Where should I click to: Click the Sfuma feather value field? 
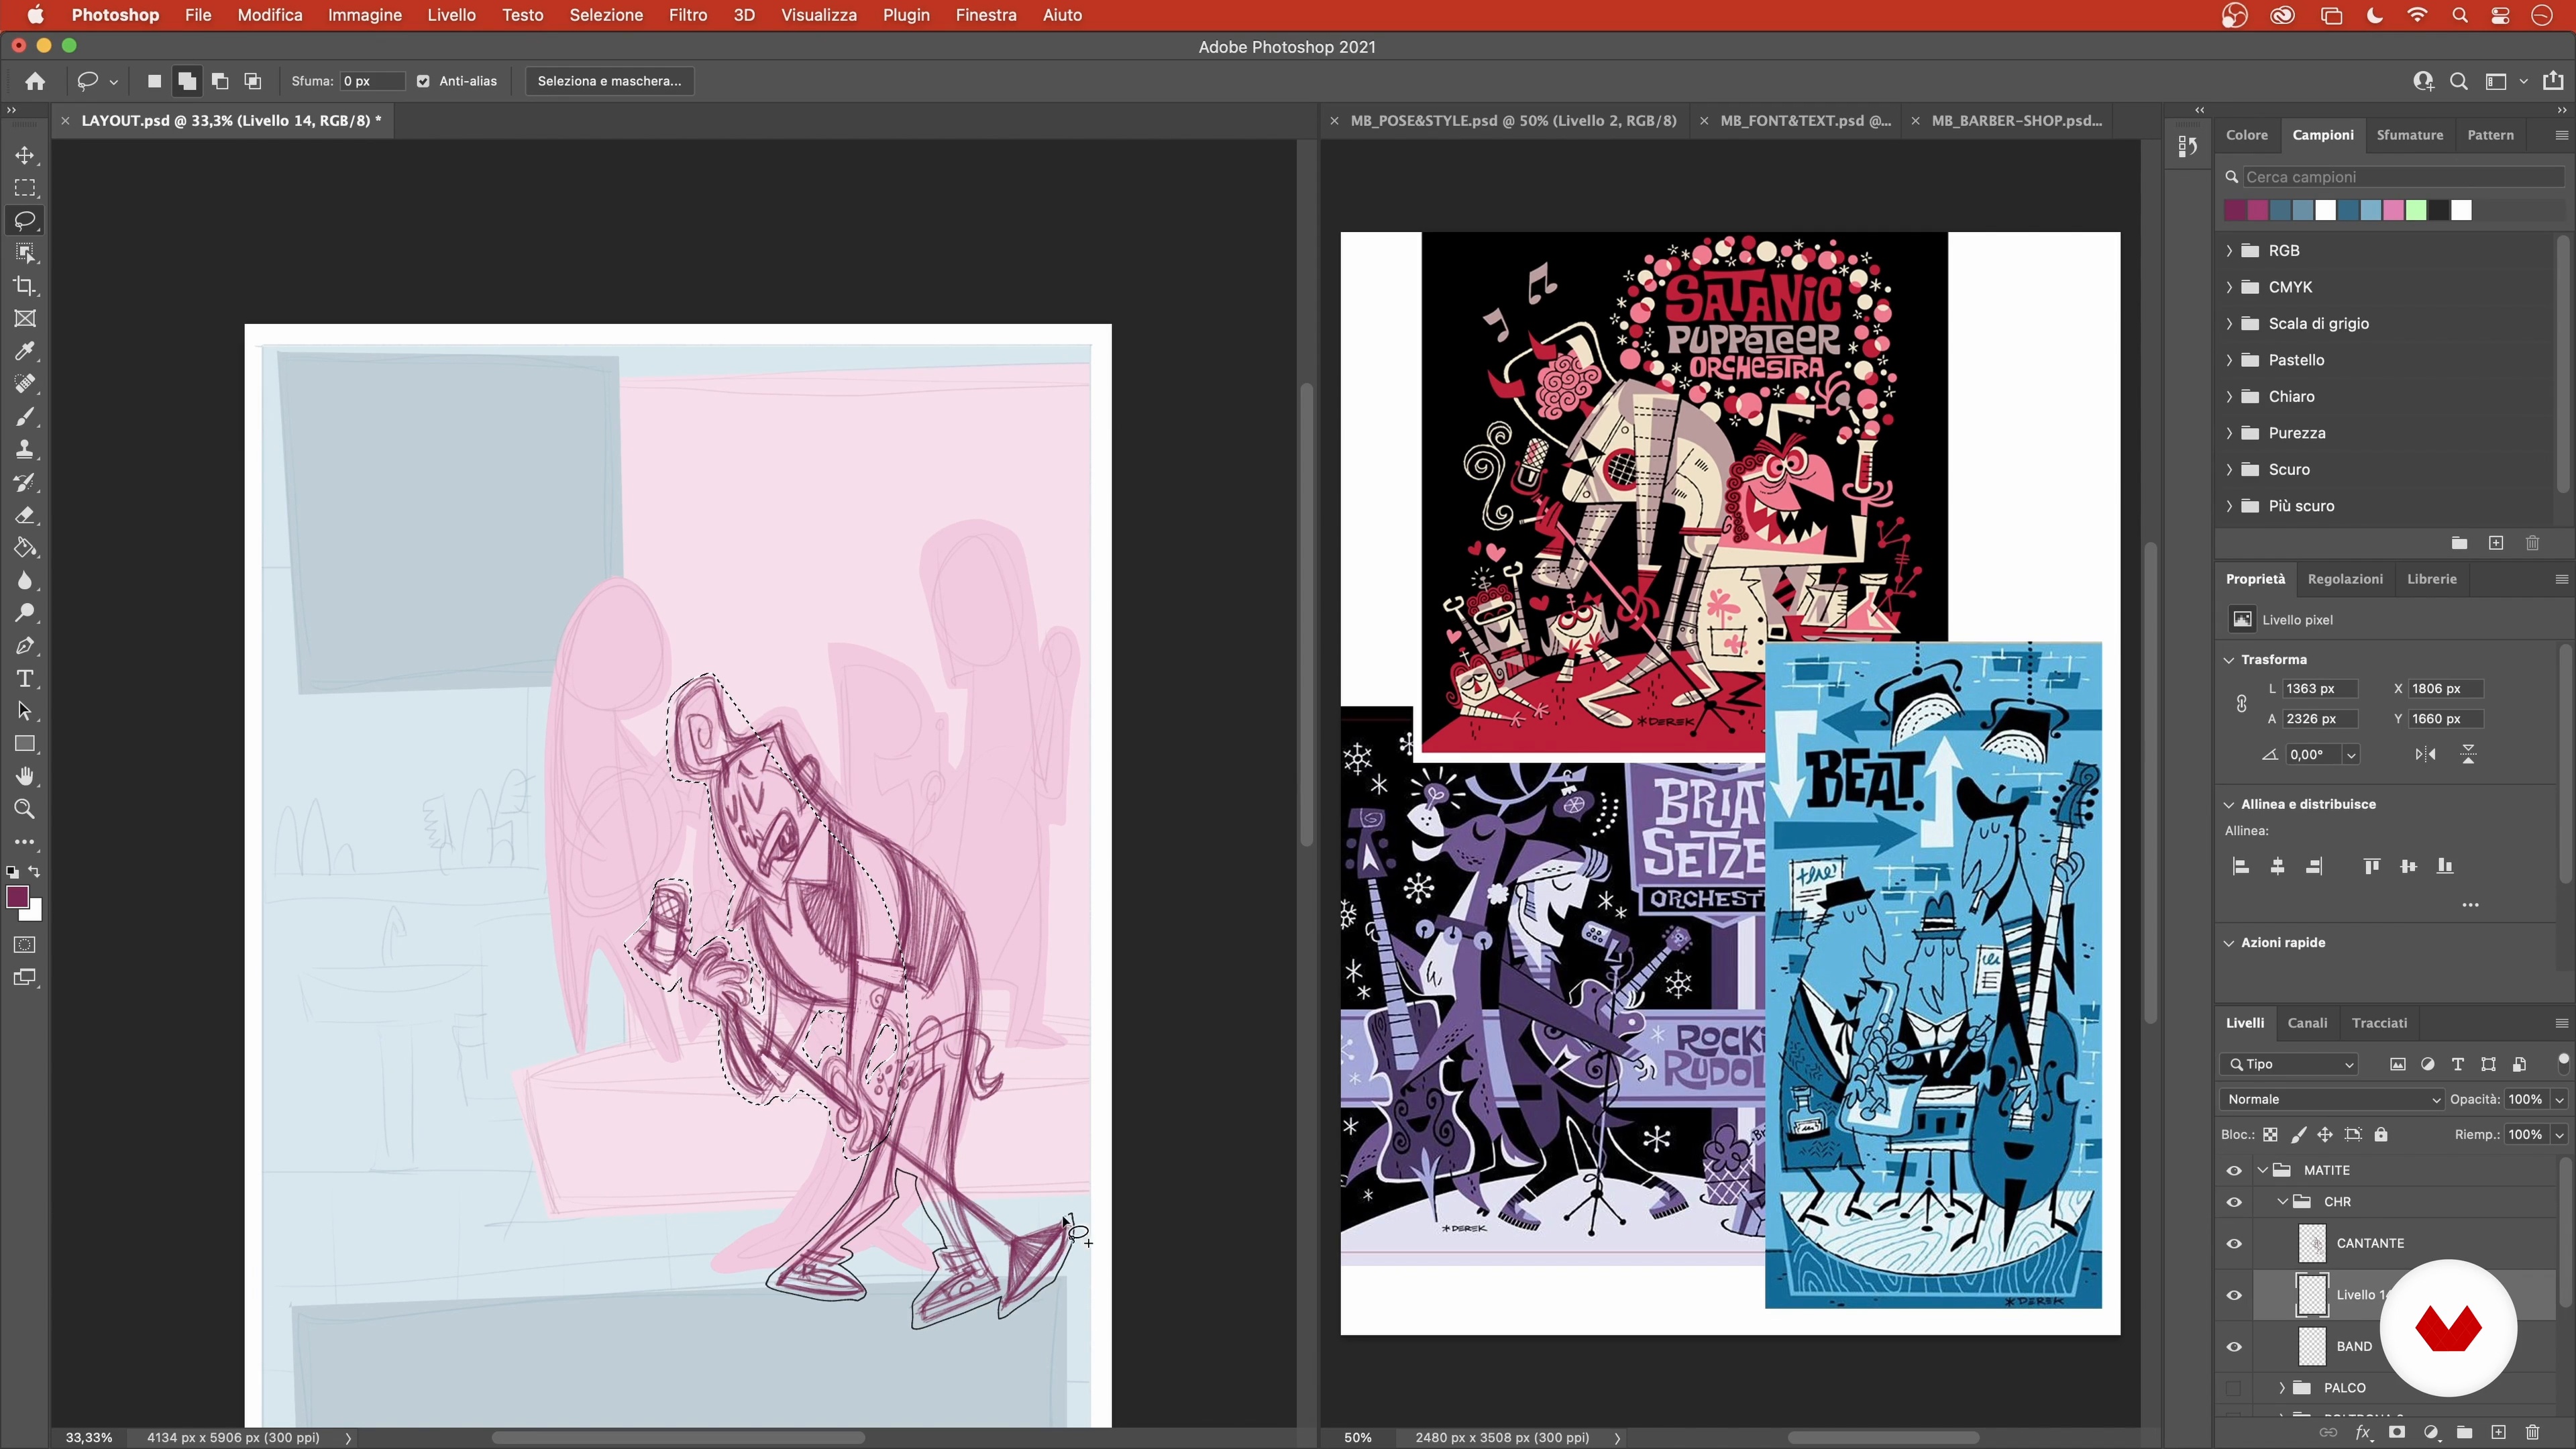[x=372, y=81]
